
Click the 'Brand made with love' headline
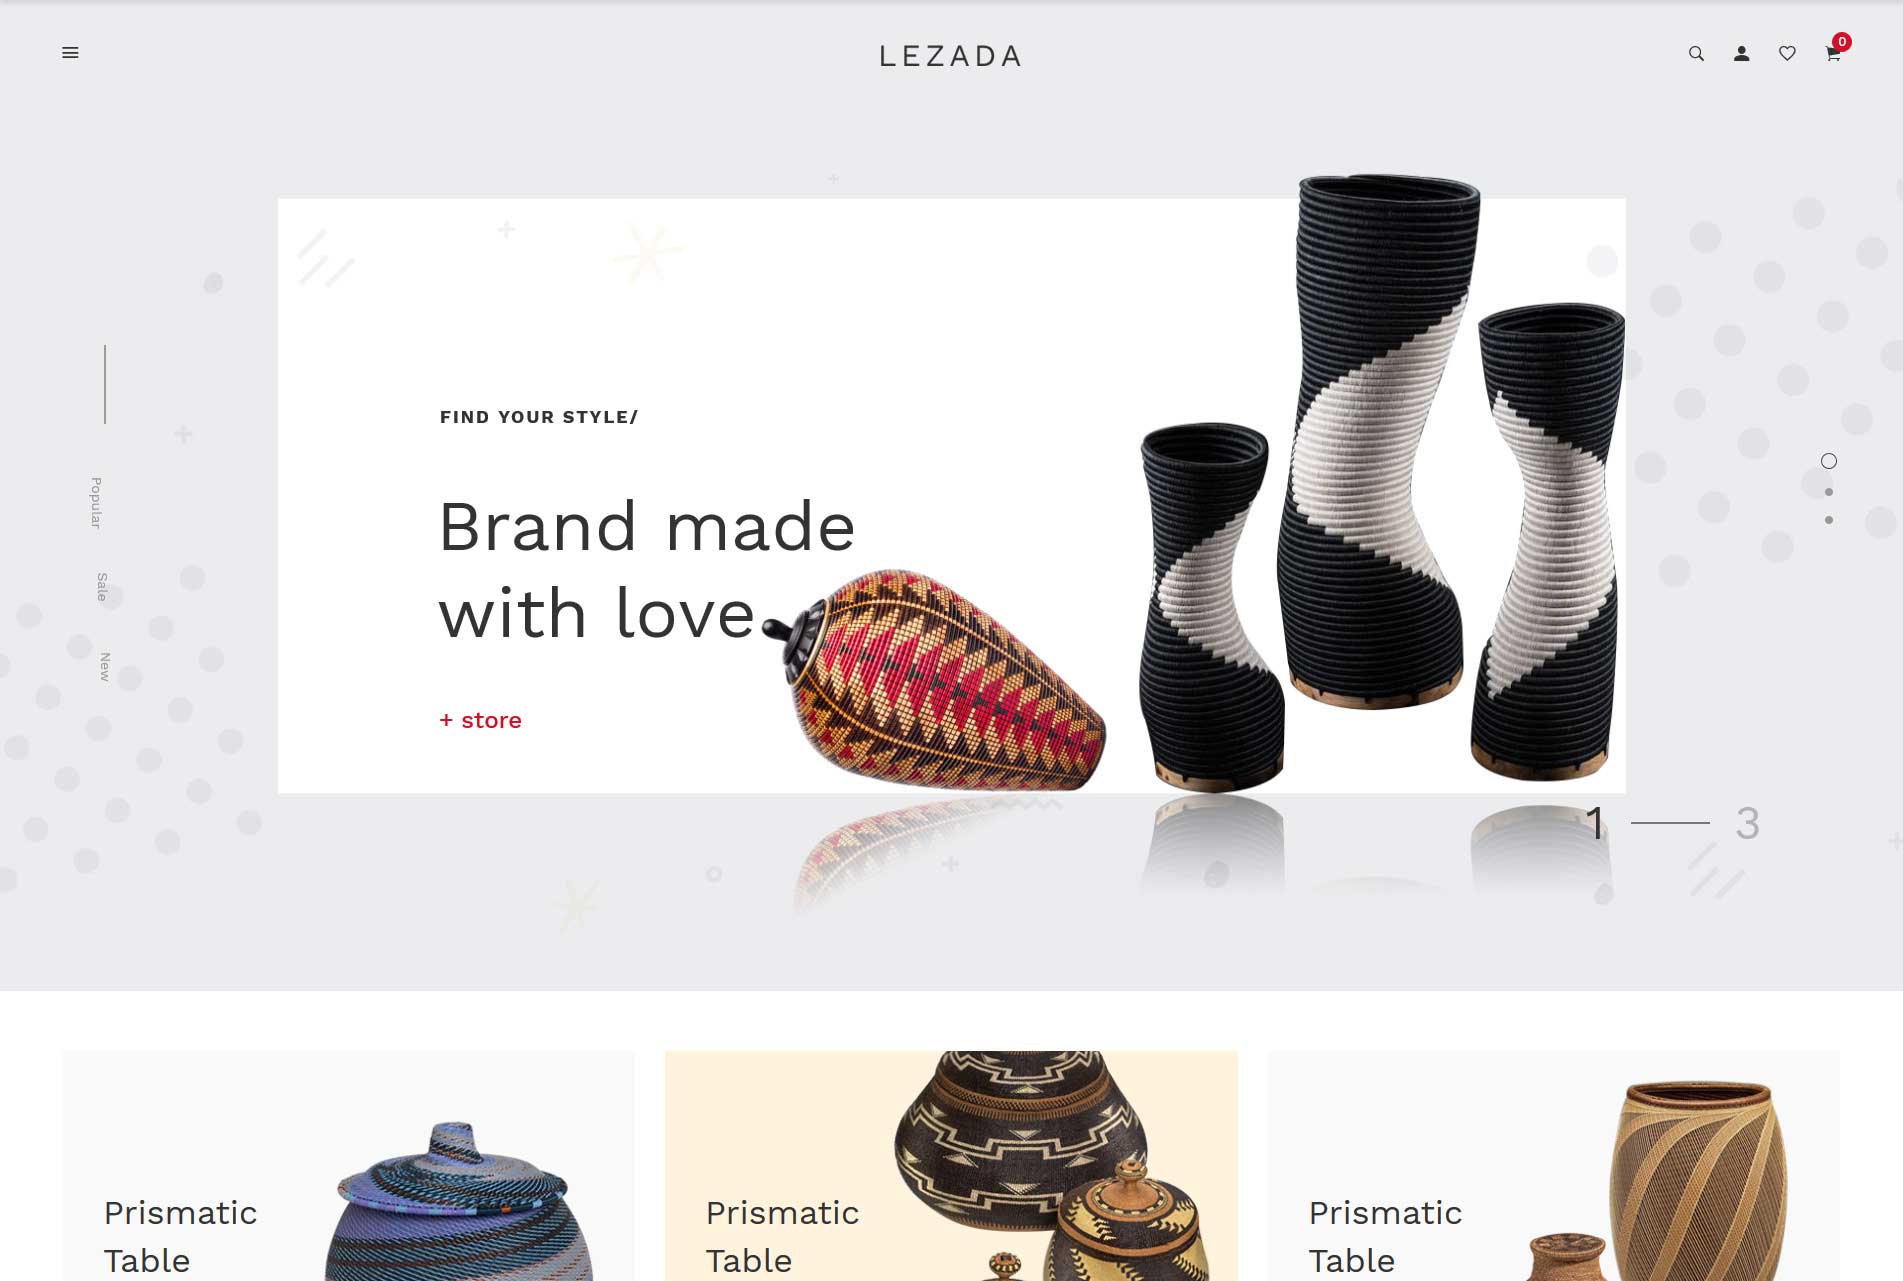(647, 569)
